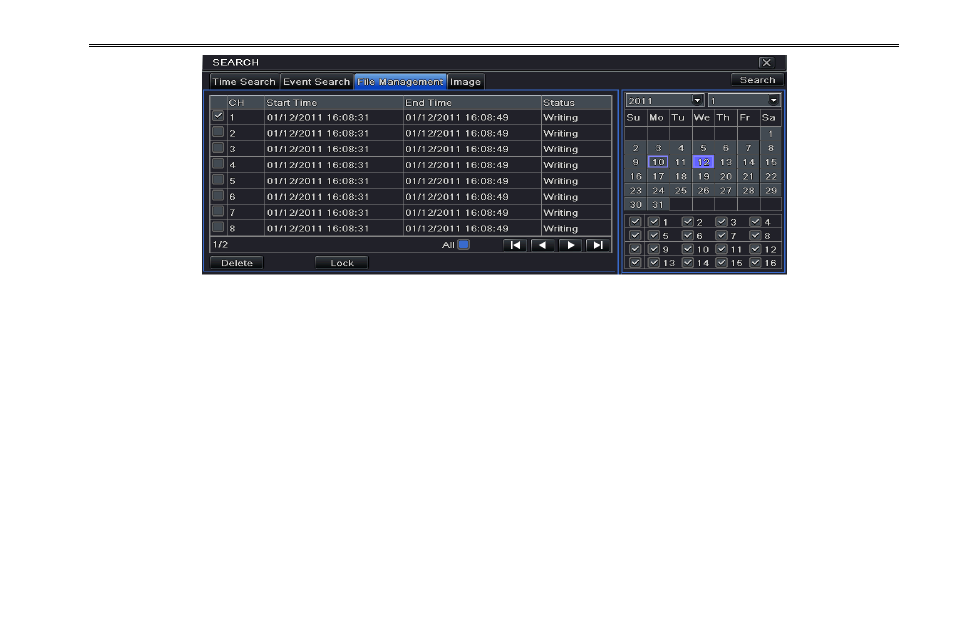
Task: Pick day 1 in the calendar
Action: coord(770,133)
